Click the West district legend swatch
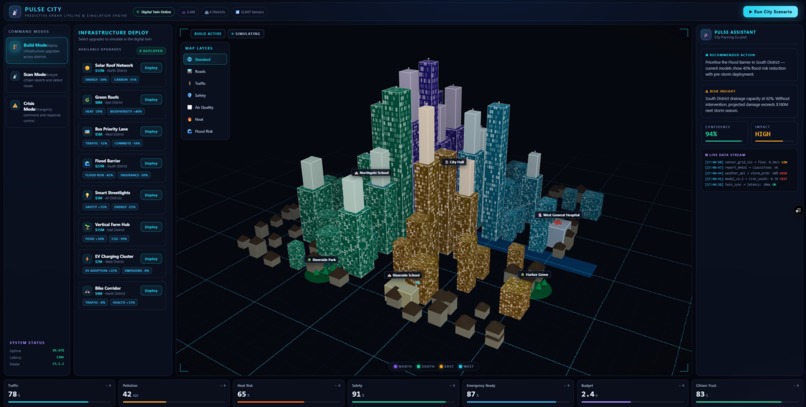The width and height of the screenshot is (806, 407). pos(461,366)
